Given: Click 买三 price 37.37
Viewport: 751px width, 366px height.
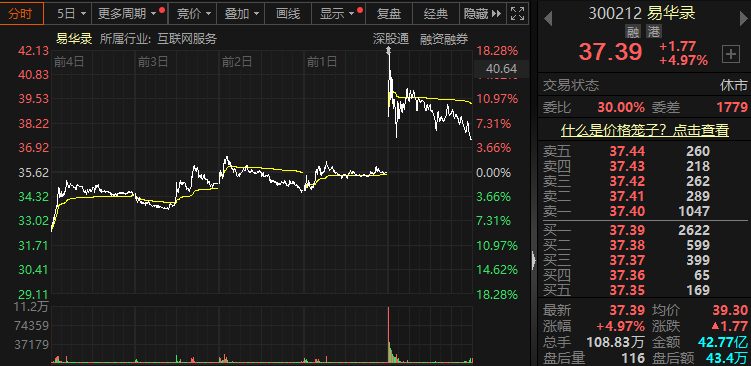Looking at the screenshot, I should [x=627, y=260].
